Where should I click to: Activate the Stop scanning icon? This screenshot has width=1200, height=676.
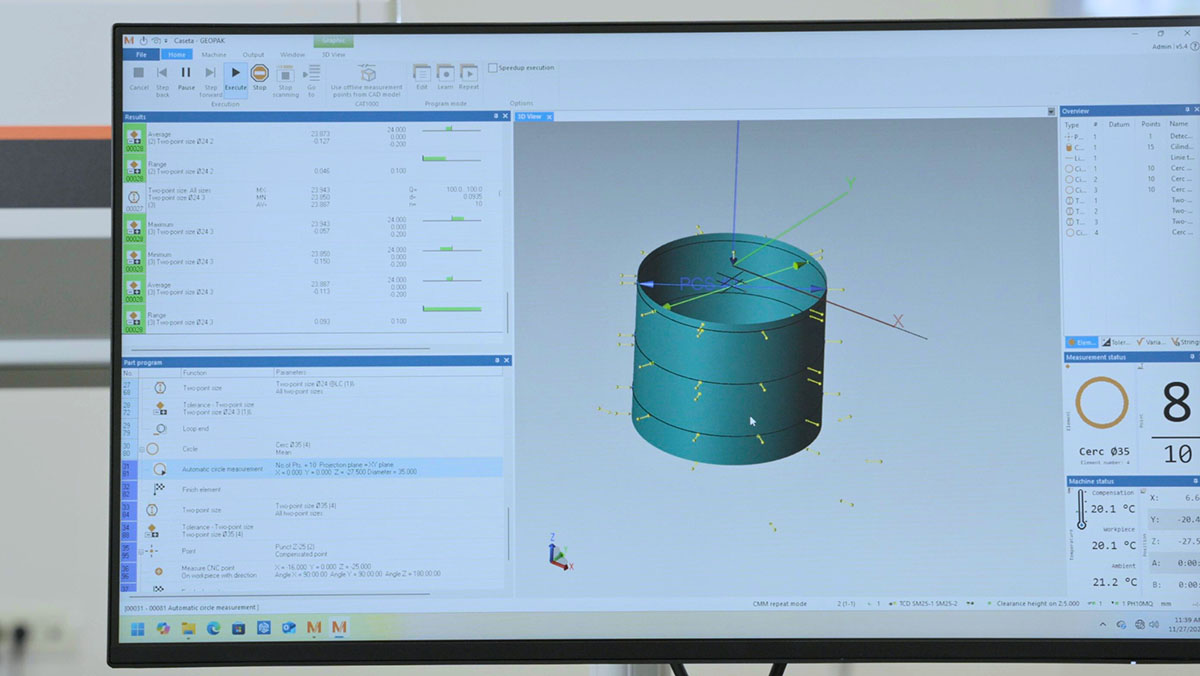click(x=286, y=72)
